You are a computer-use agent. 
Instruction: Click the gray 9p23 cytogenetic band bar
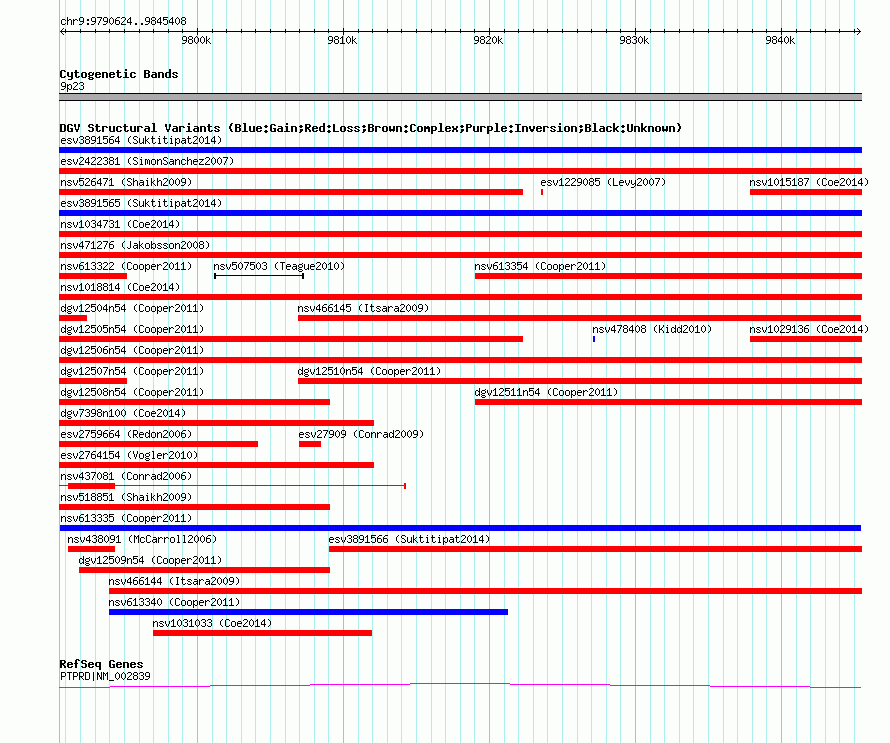coord(460,97)
